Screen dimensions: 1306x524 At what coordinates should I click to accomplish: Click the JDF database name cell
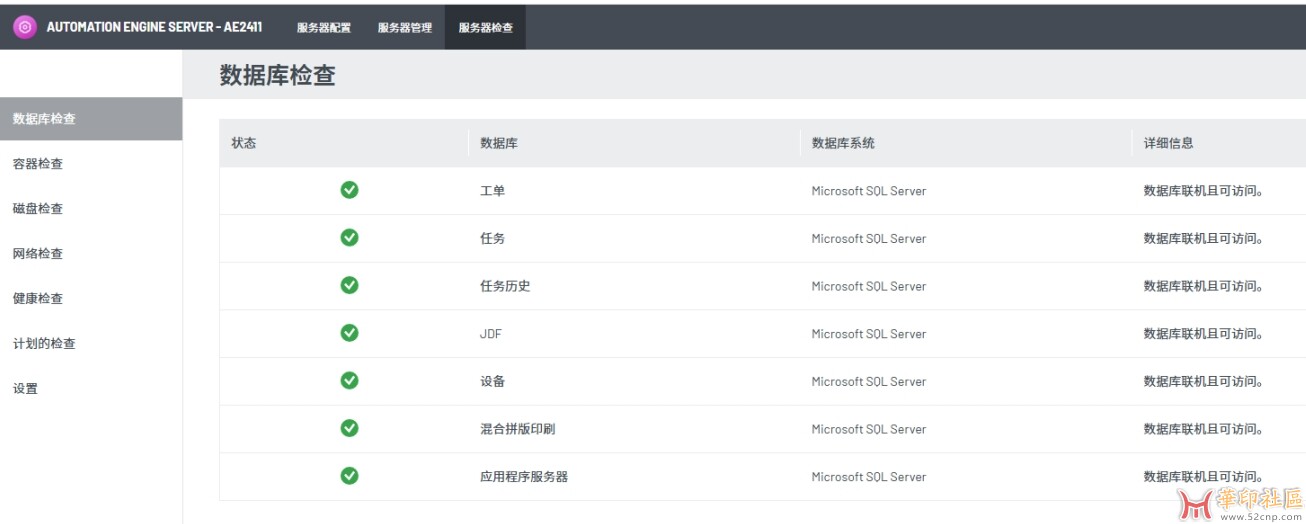coord(491,334)
